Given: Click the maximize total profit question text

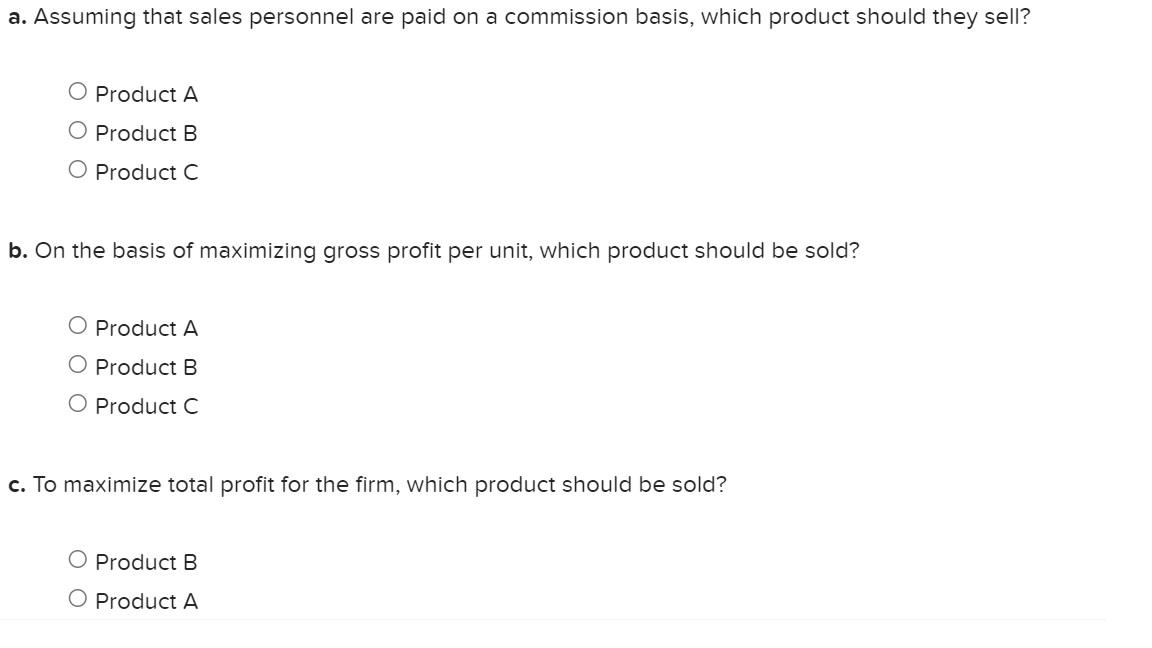Looking at the screenshot, I should [x=379, y=485].
